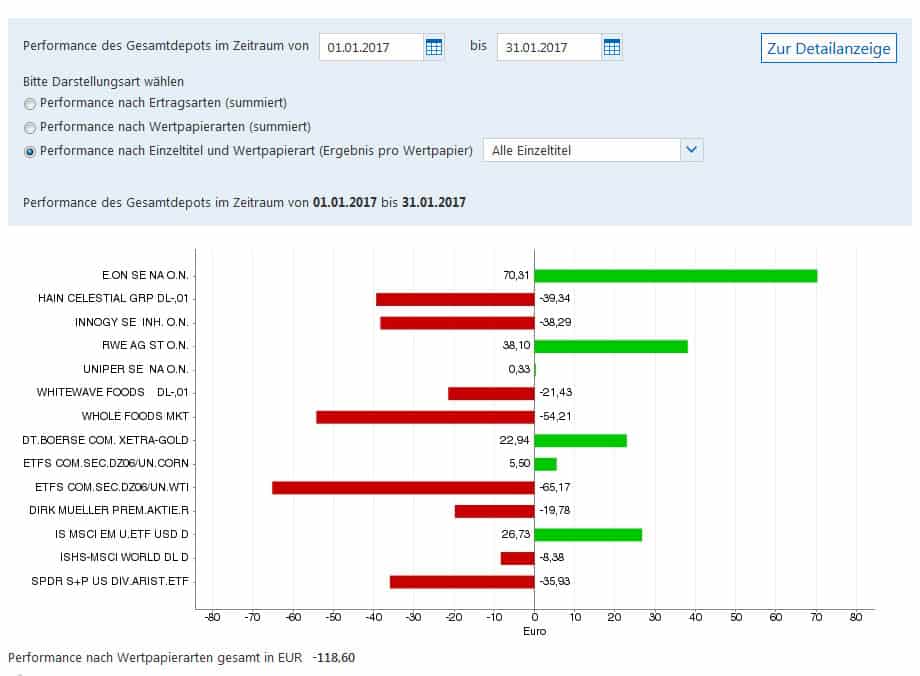This screenshot has width=920, height=676.
Task: Click the label ETFS COM.SEC.DZ06/UN.WTI
Action: (111, 487)
